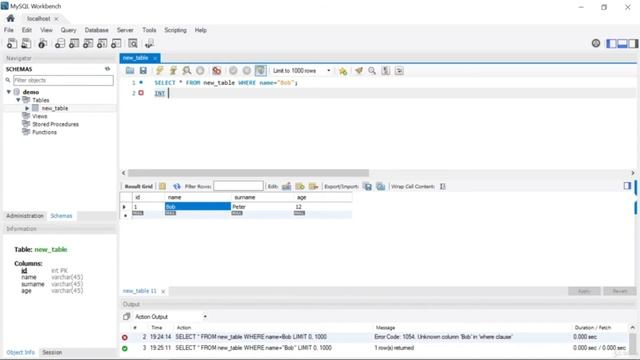Beautify the SQL query broom icon

[359, 71]
